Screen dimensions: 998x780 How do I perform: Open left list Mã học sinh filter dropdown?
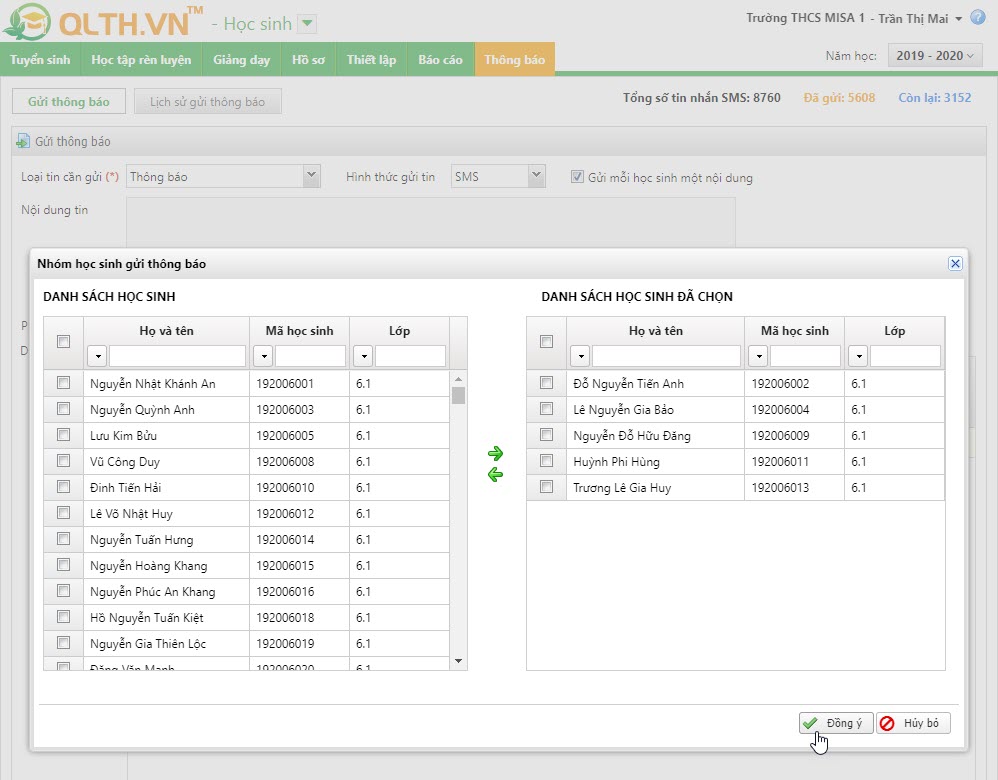pyautogui.click(x=263, y=357)
